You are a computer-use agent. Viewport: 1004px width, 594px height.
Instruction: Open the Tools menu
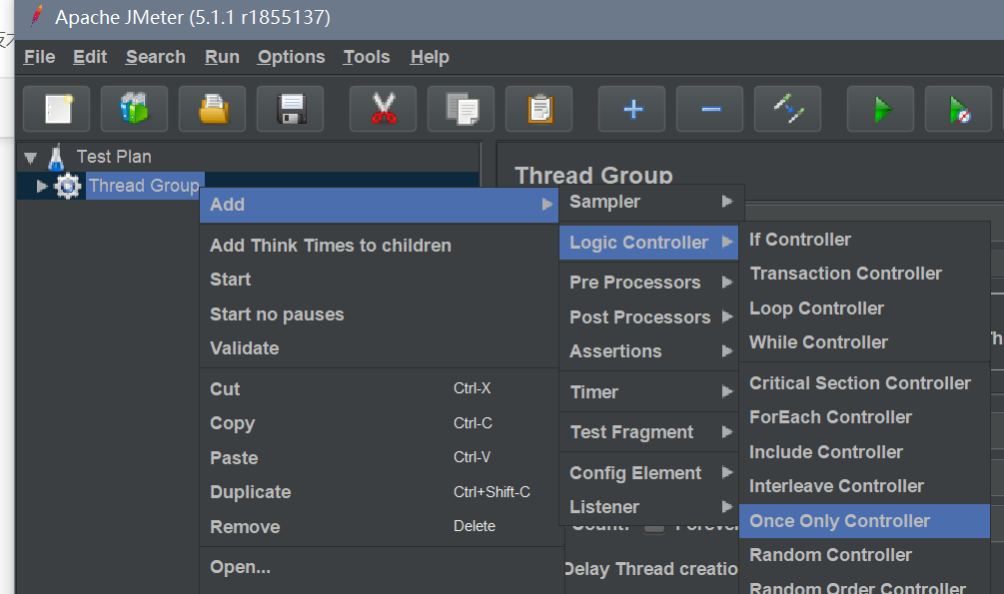366,57
